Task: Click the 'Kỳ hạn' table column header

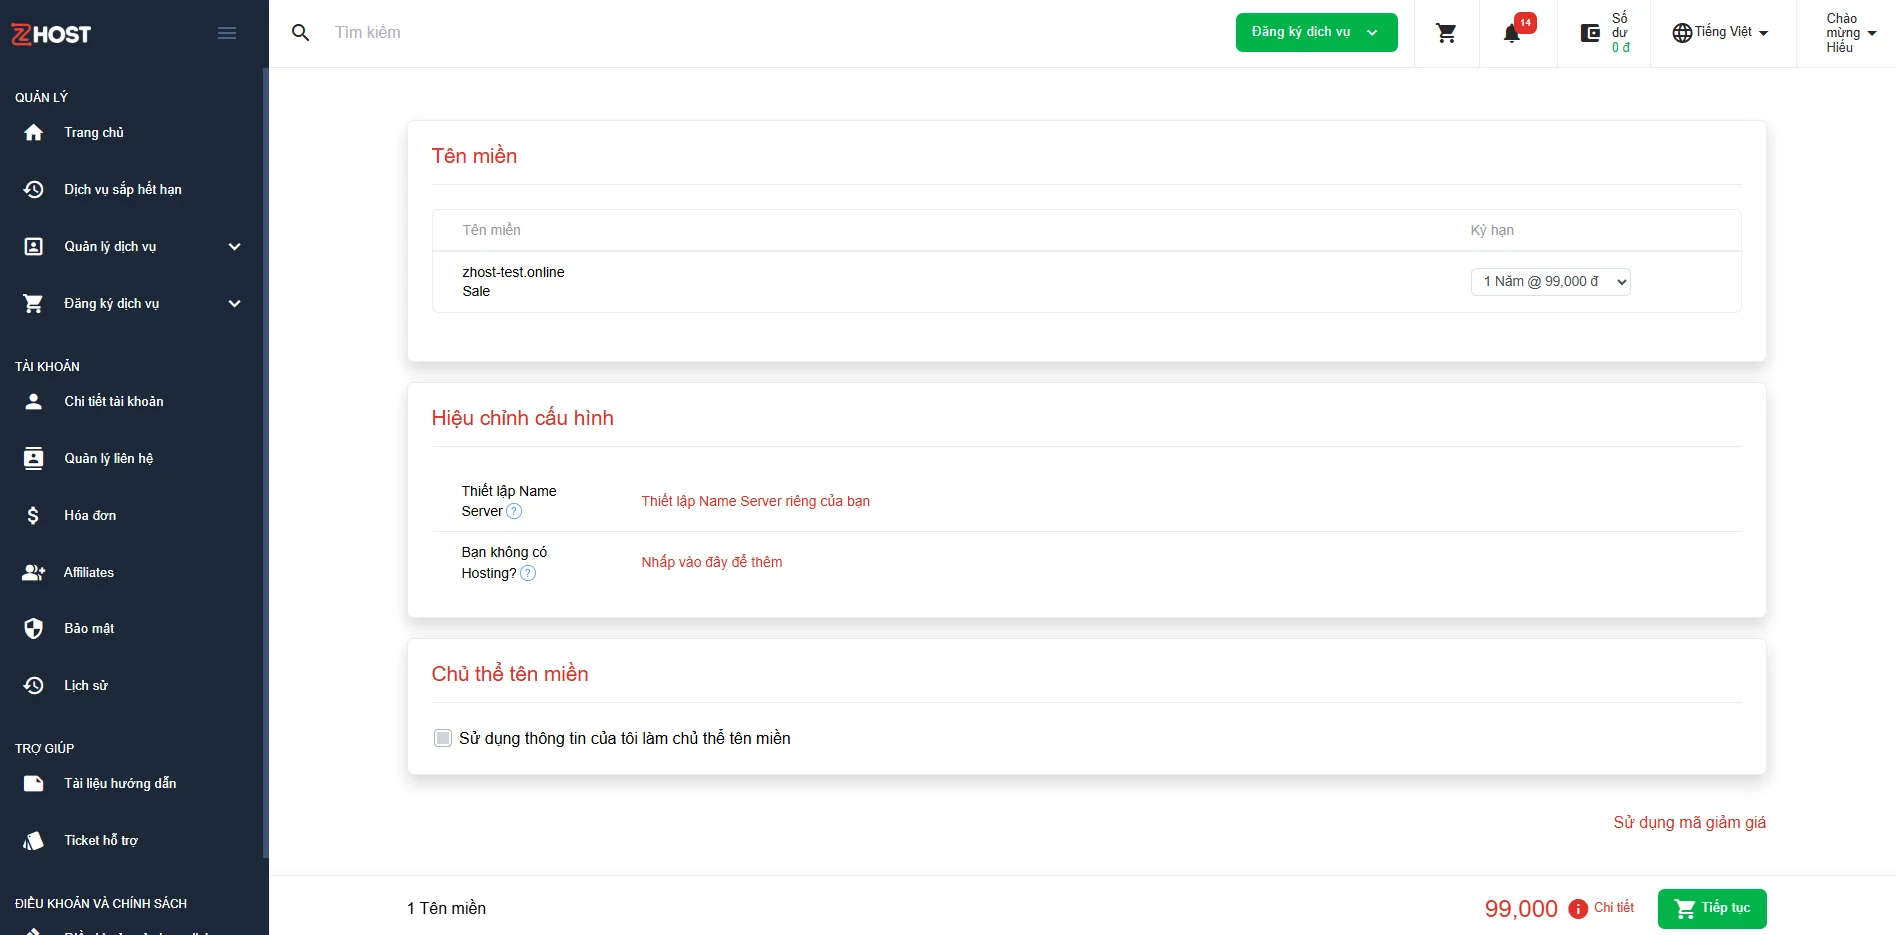Action: pos(1492,230)
